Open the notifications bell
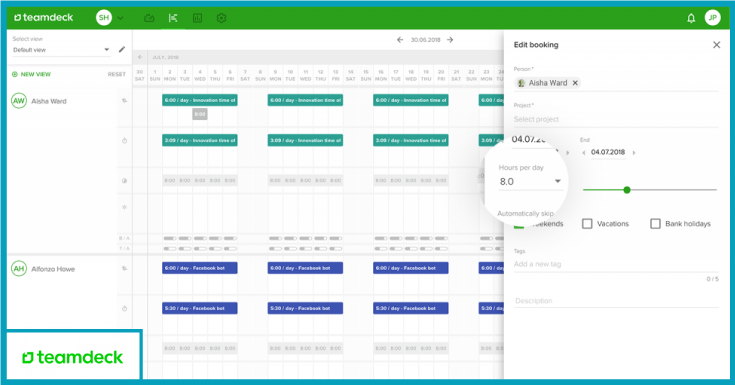This screenshot has height=385, width=735. click(x=691, y=18)
